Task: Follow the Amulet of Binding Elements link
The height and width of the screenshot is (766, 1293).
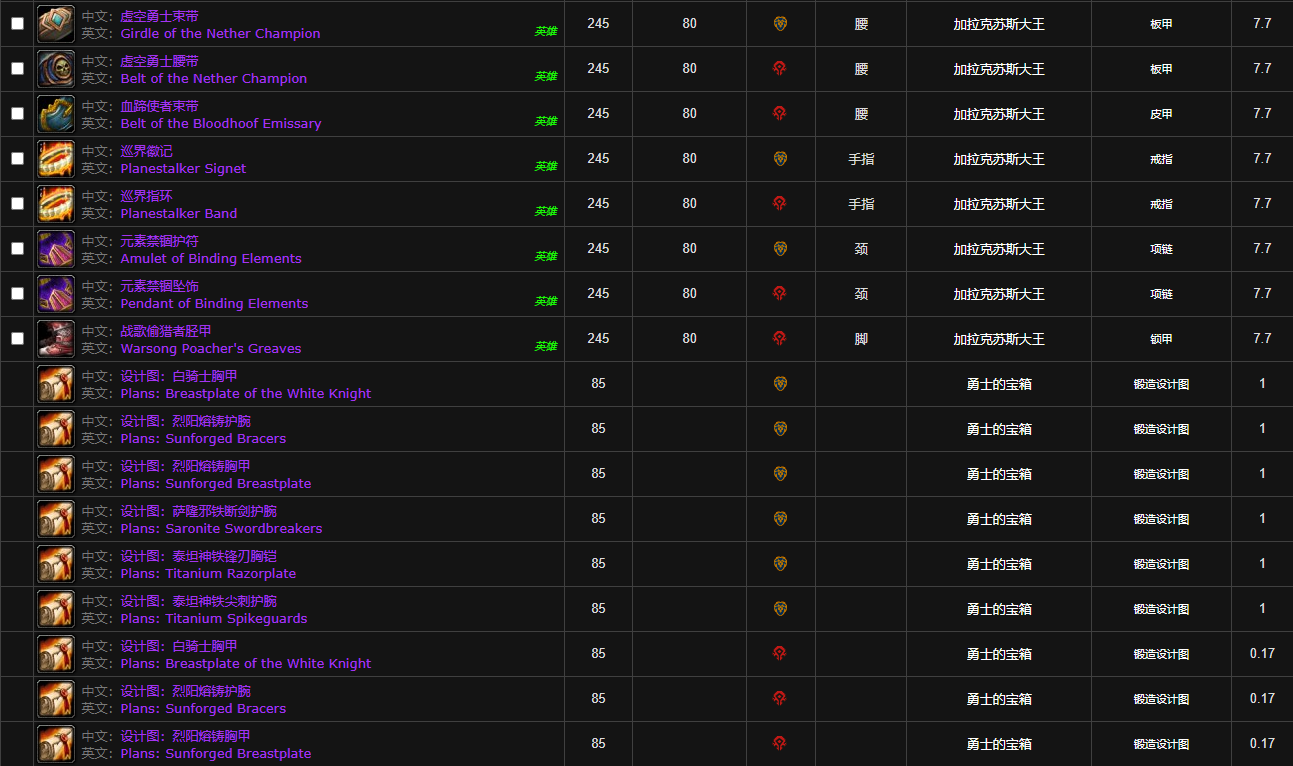Action: tap(211, 259)
